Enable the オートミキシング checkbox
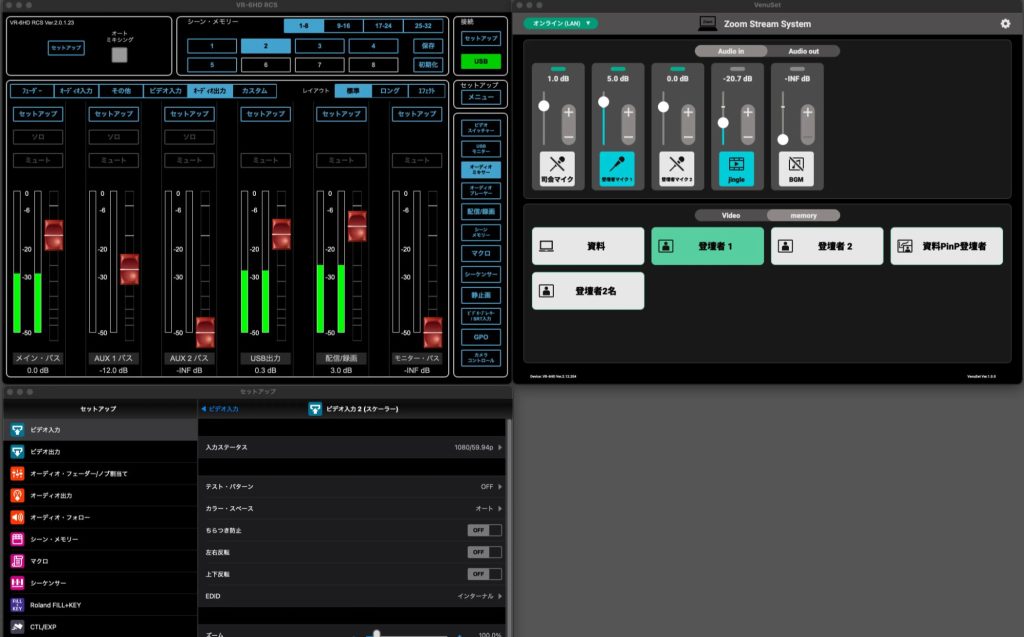This screenshot has height=637, width=1024. tap(119, 55)
